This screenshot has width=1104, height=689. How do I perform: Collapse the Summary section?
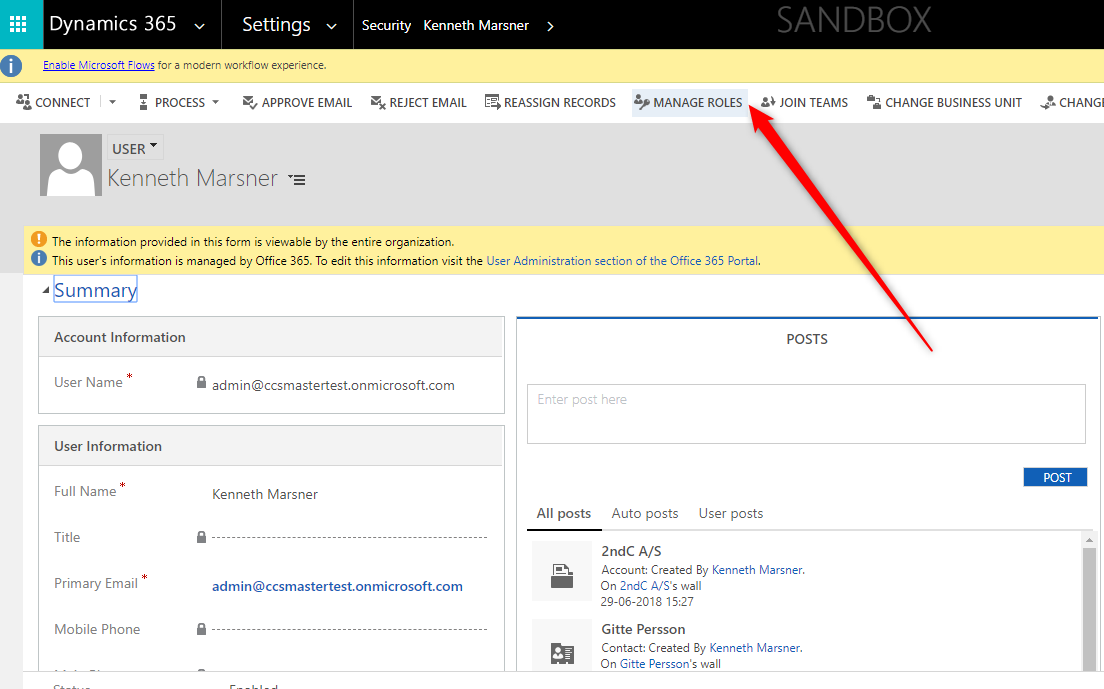45,291
